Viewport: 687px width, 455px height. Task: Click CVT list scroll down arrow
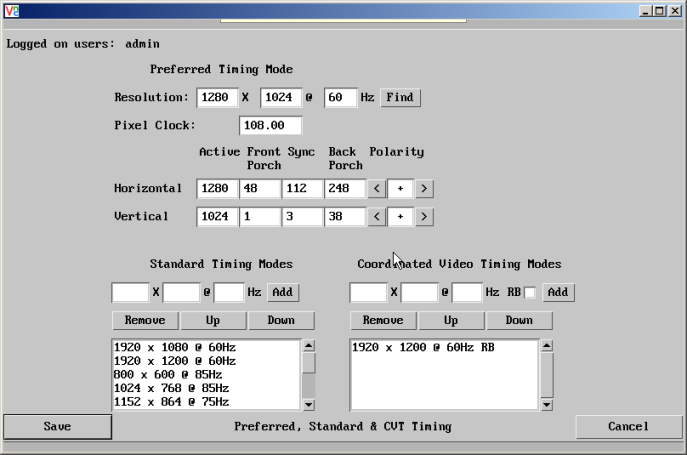pos(547,405)
